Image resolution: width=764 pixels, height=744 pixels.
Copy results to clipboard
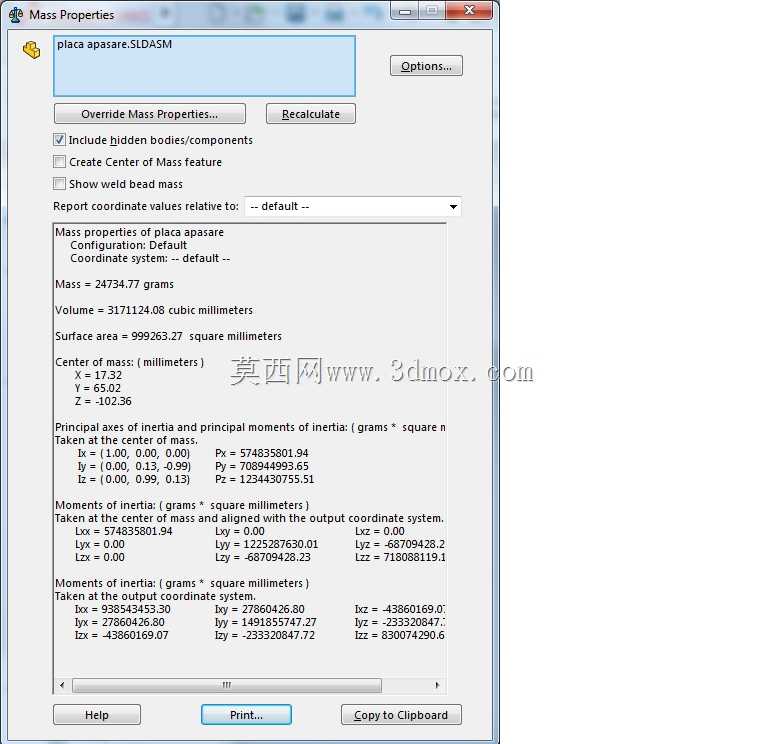coord(401,715)
